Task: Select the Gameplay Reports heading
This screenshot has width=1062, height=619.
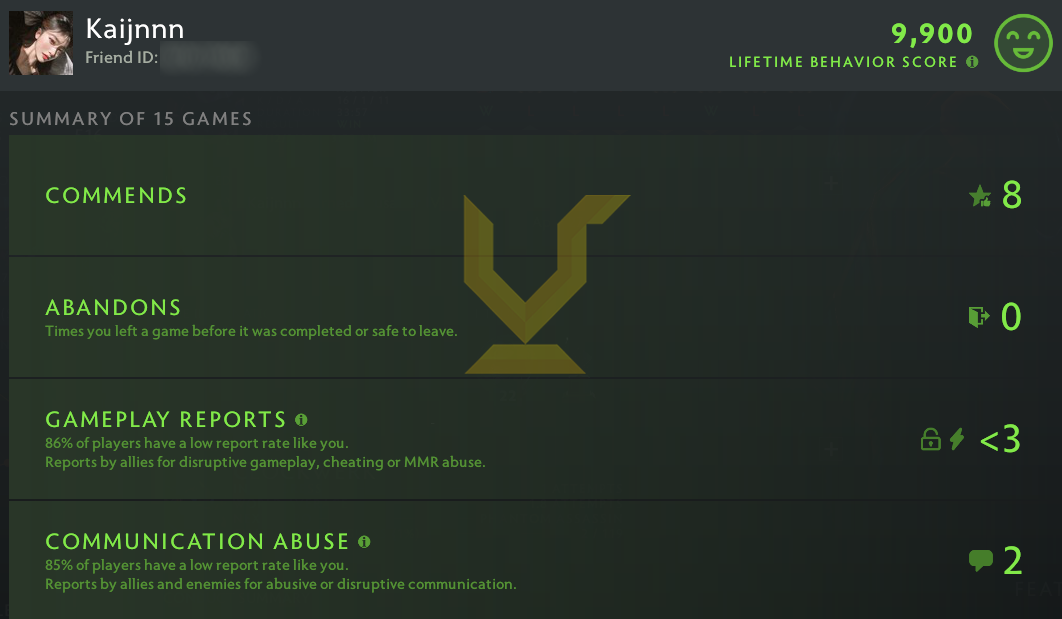Action: [166, 420]
